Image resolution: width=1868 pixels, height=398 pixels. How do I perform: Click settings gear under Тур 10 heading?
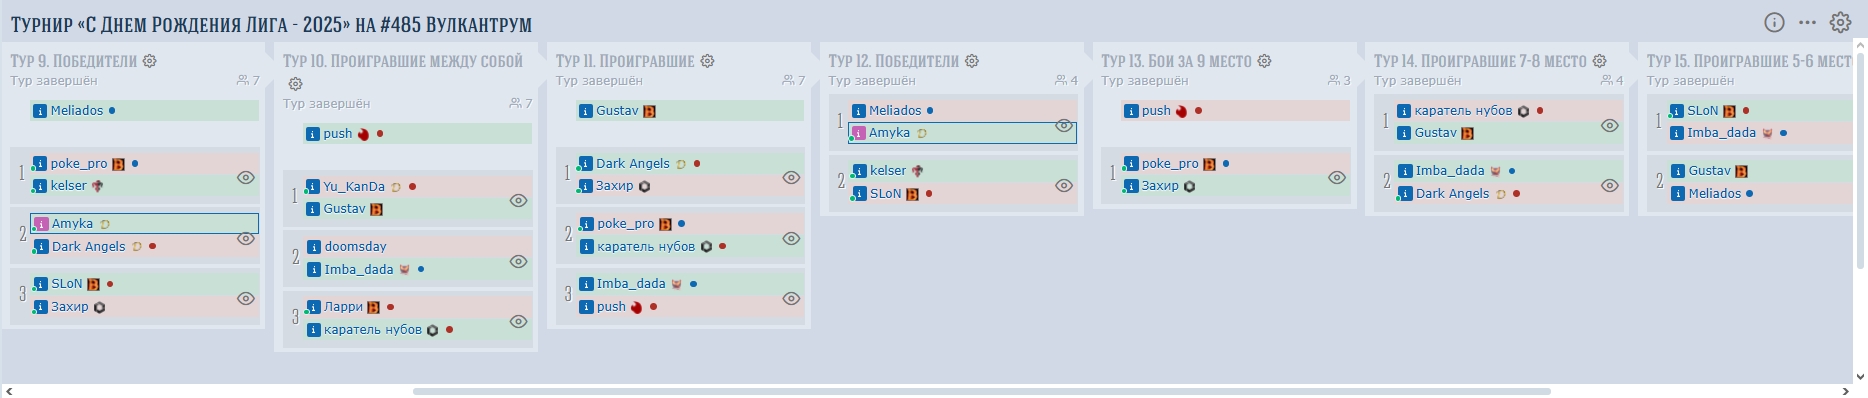click(x=295, y=84)
